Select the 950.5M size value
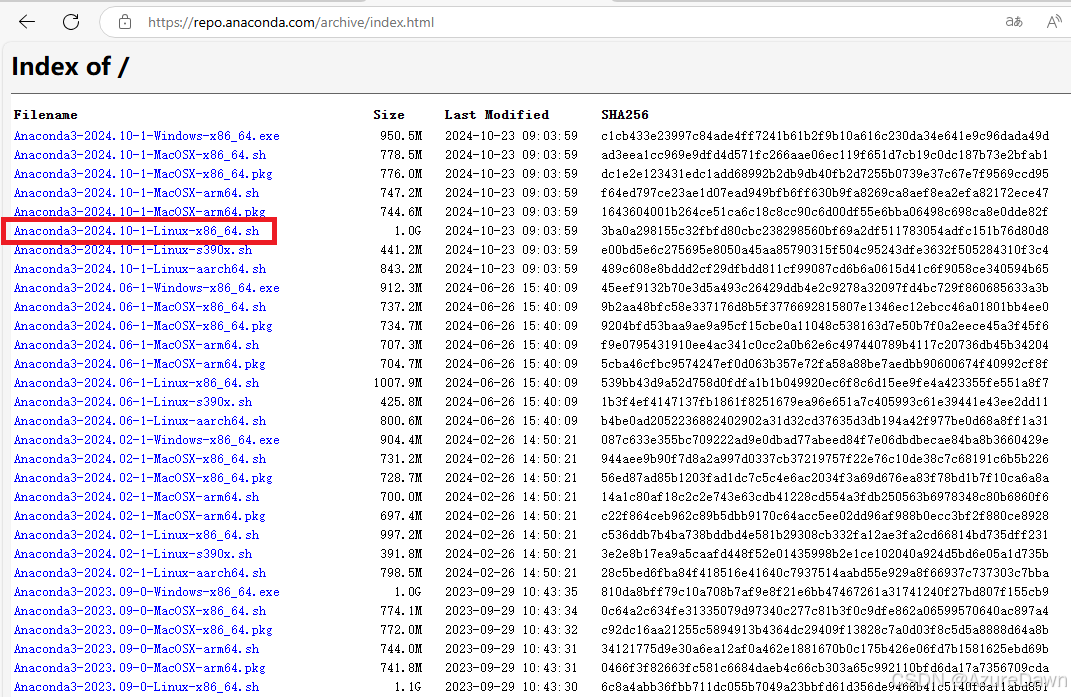This screenshot has width=1071, height=697. click(x=401, y=136)
